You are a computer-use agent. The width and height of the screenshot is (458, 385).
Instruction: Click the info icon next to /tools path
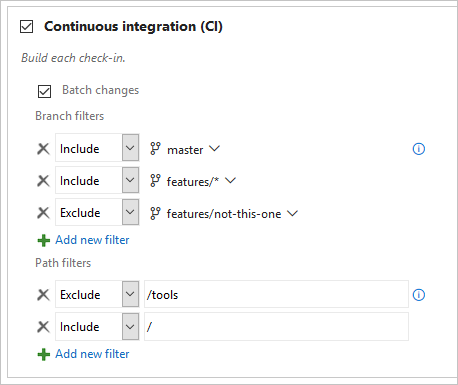coord(419,295)
